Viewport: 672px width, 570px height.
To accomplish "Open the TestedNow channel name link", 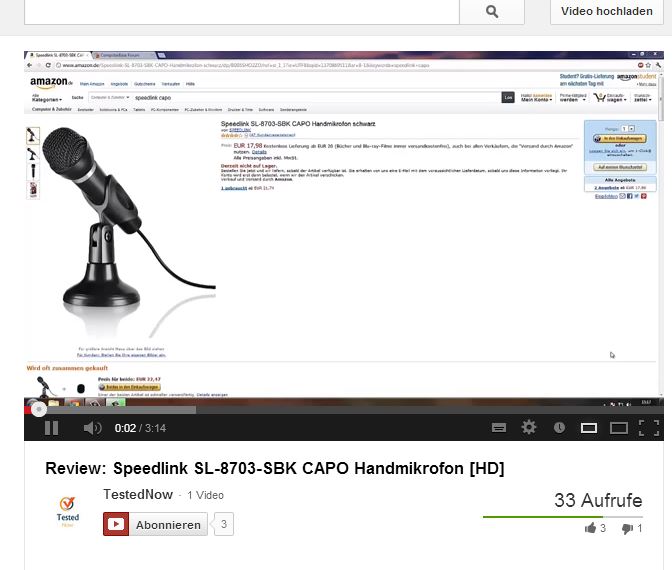I will tap(138, 495).
